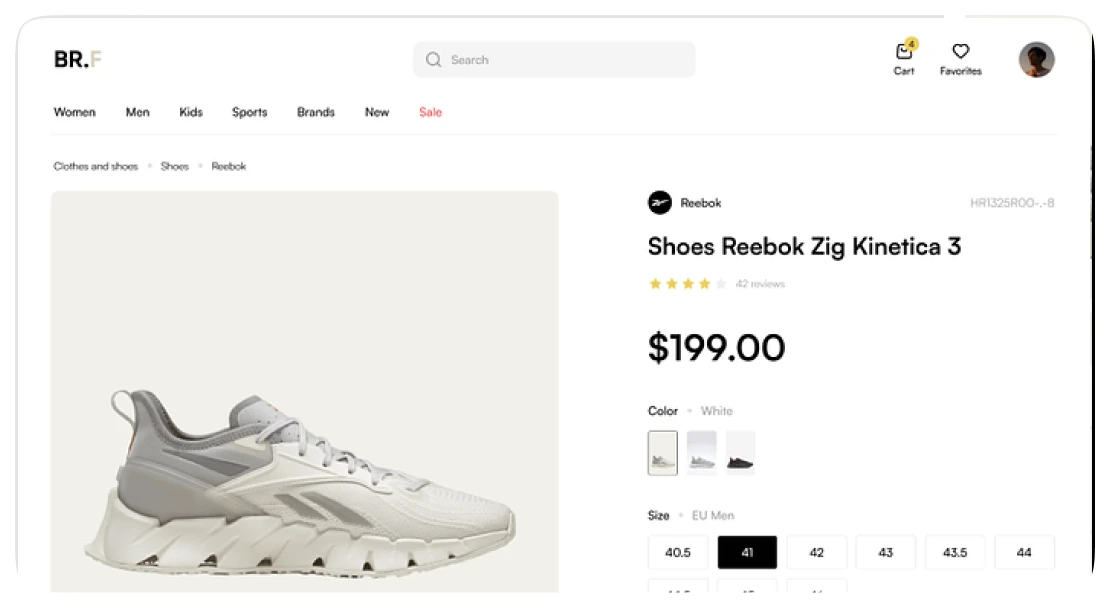Viewport: 1110px width, 608px height.
Task: Navigate to Clothes and shoes breadcrumb
Action: click(96, 166)
